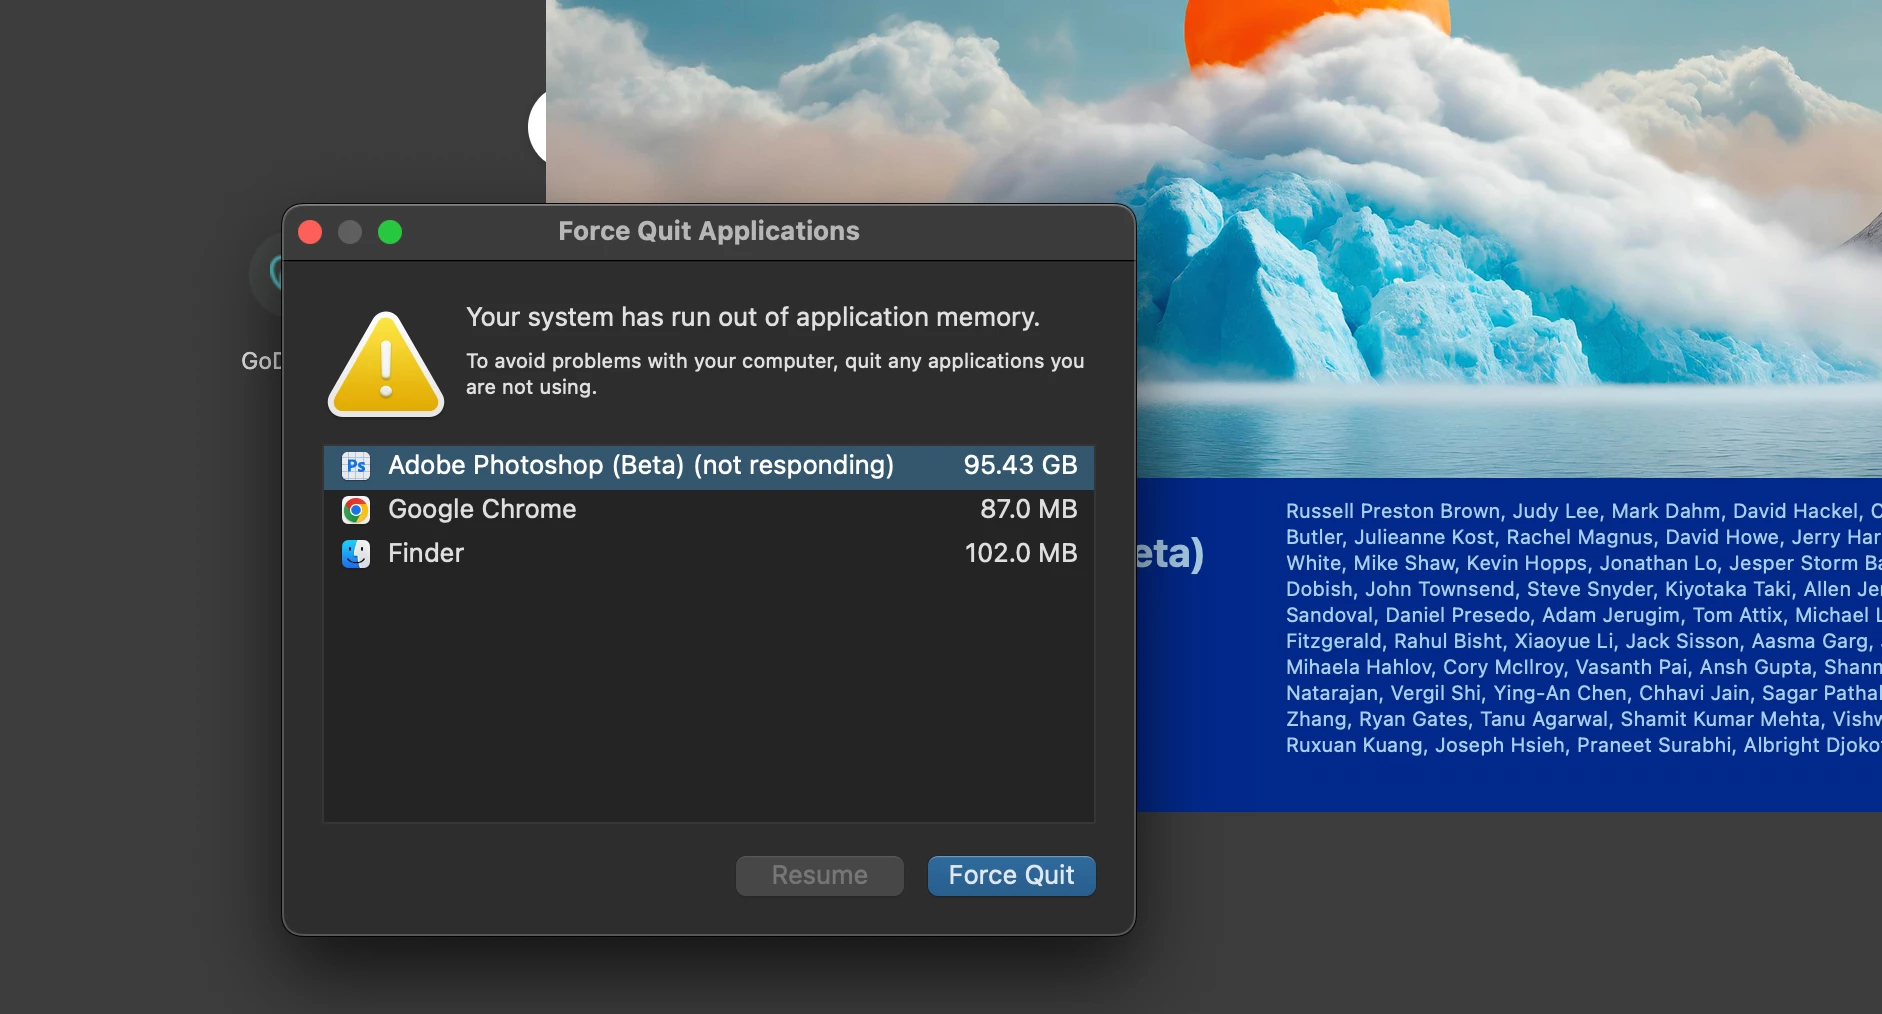Image resolution: width=1882 pixels, height=1014 pixels.
Task: Click the Google Chrome app icon
Action: point(356,510)
